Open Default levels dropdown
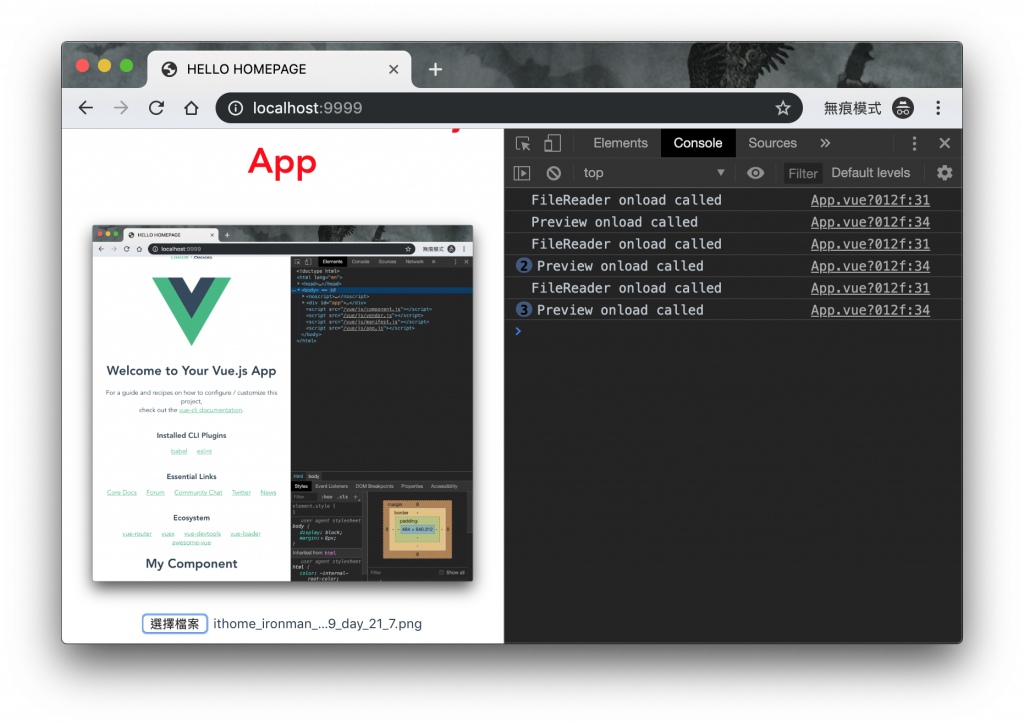The height and width of the screenshot is (725, 1024). pyautogui.click(x=871, y=173)
